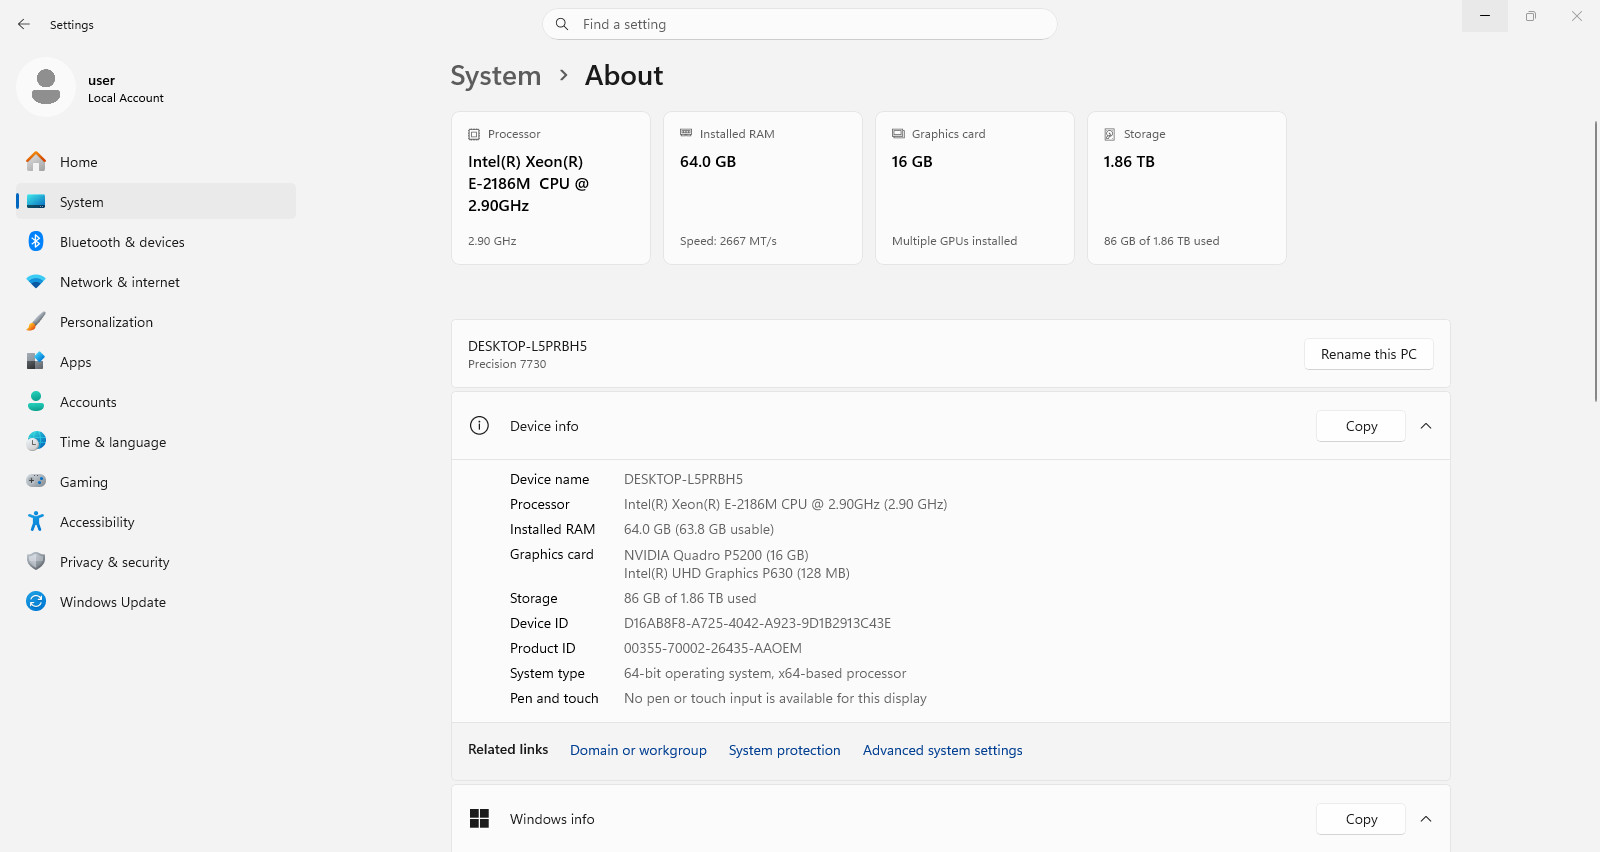This screenshot has height=852, width=1600.
Task: Click the Device name value in Device info
Action: click(683, 479)
